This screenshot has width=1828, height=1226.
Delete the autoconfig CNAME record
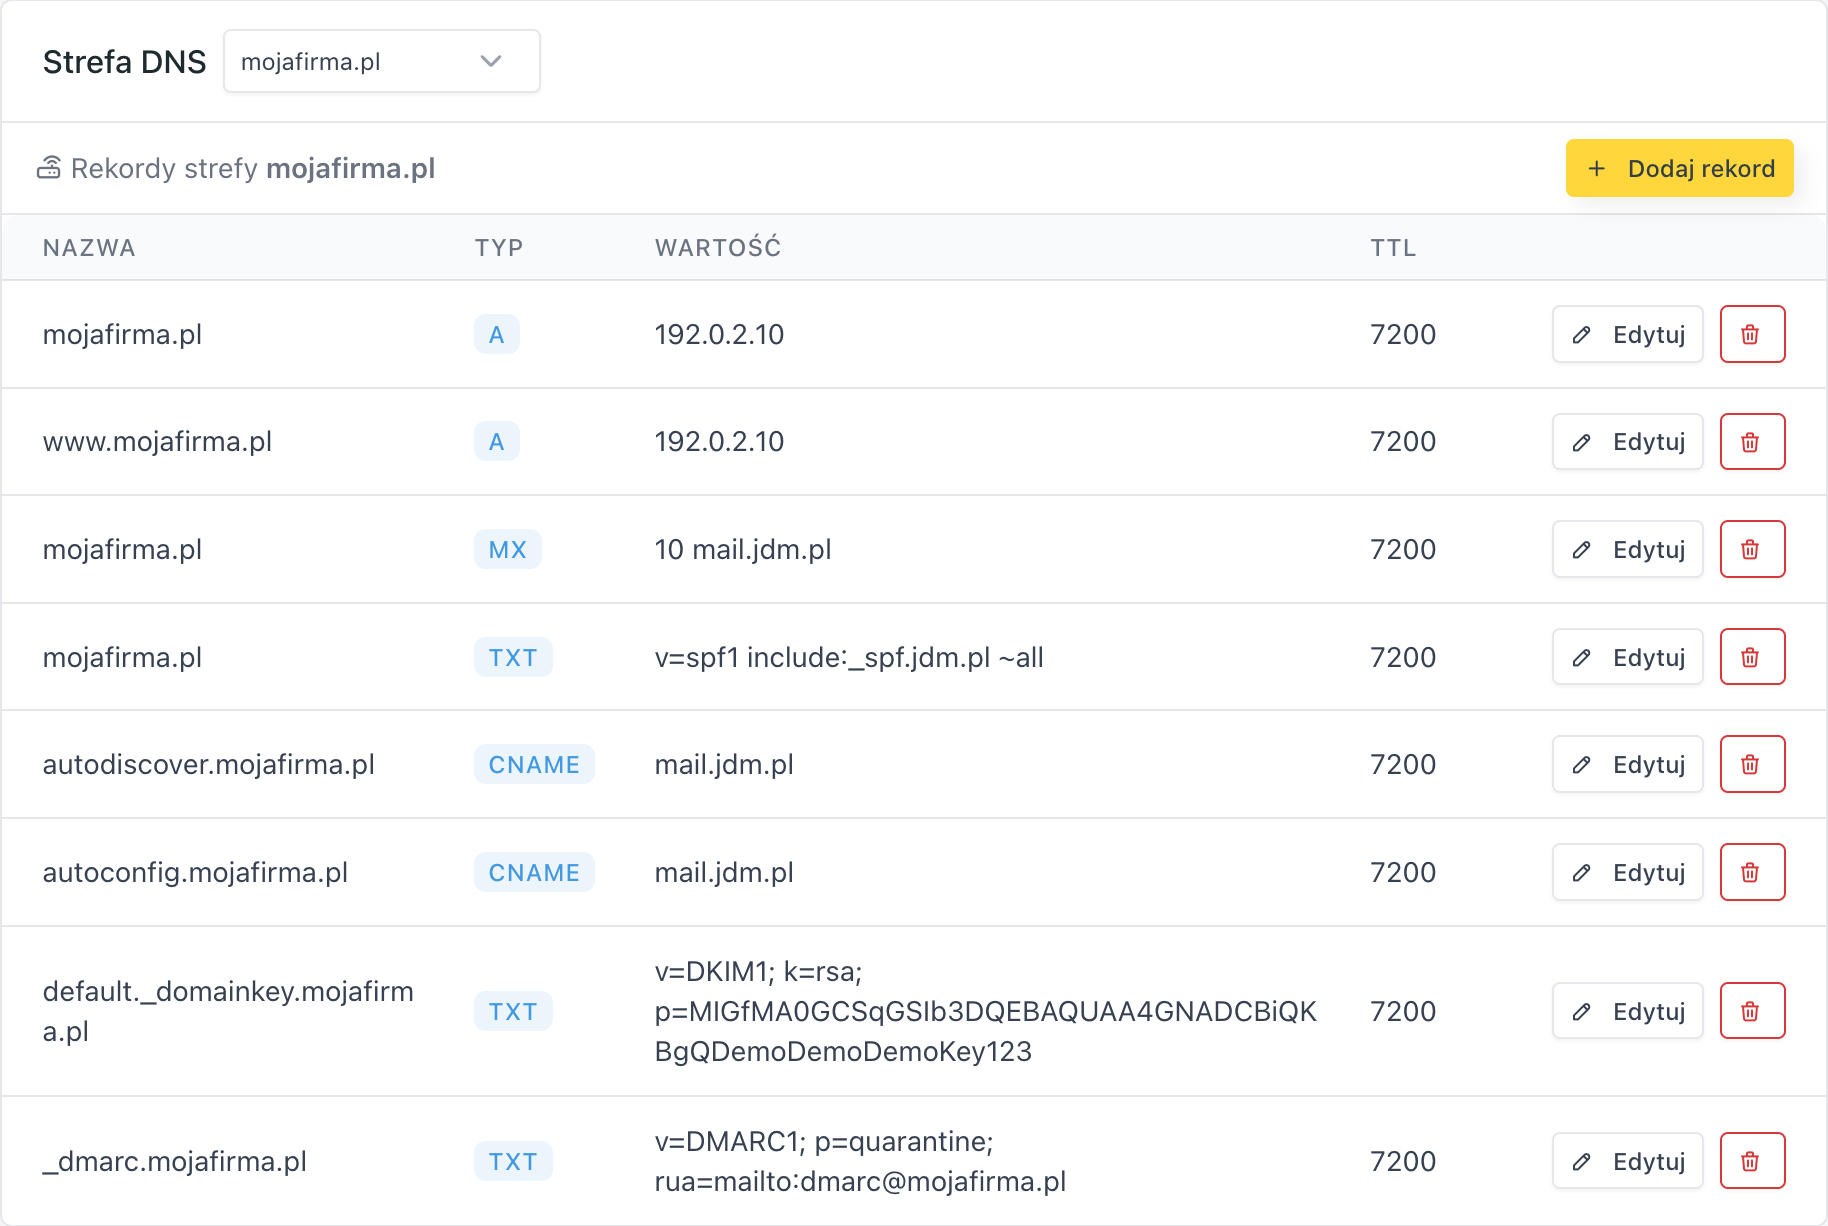1752,872
